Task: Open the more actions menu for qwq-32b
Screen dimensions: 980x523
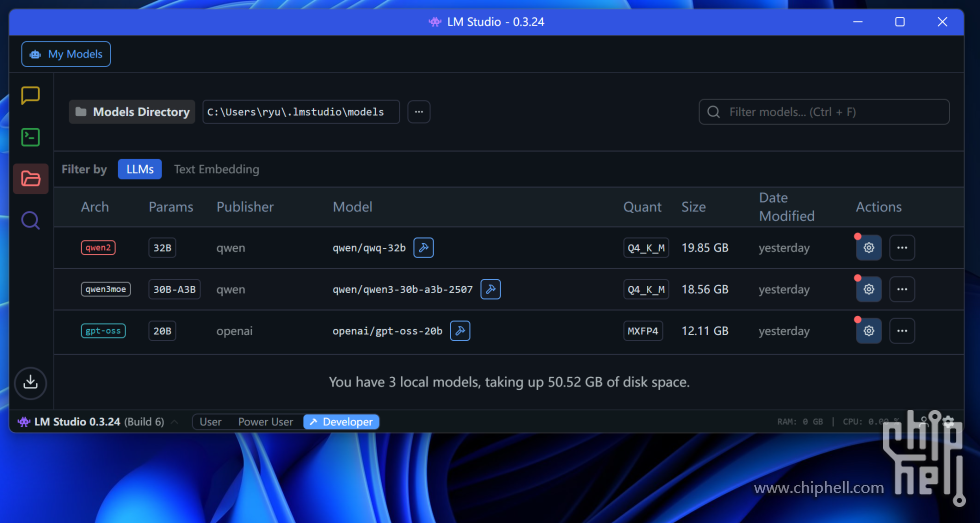Action: point(902,248)
